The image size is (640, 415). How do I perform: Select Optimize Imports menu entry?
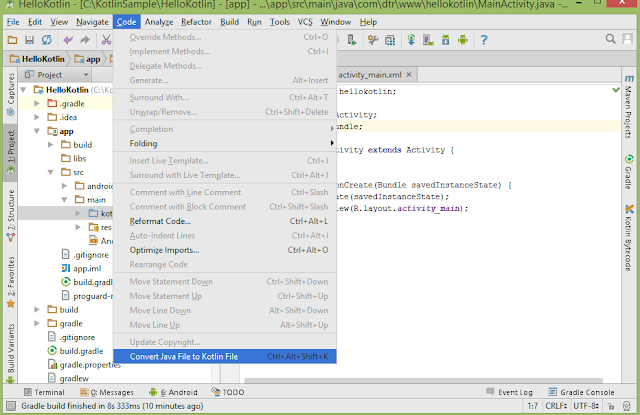(225, 250)
